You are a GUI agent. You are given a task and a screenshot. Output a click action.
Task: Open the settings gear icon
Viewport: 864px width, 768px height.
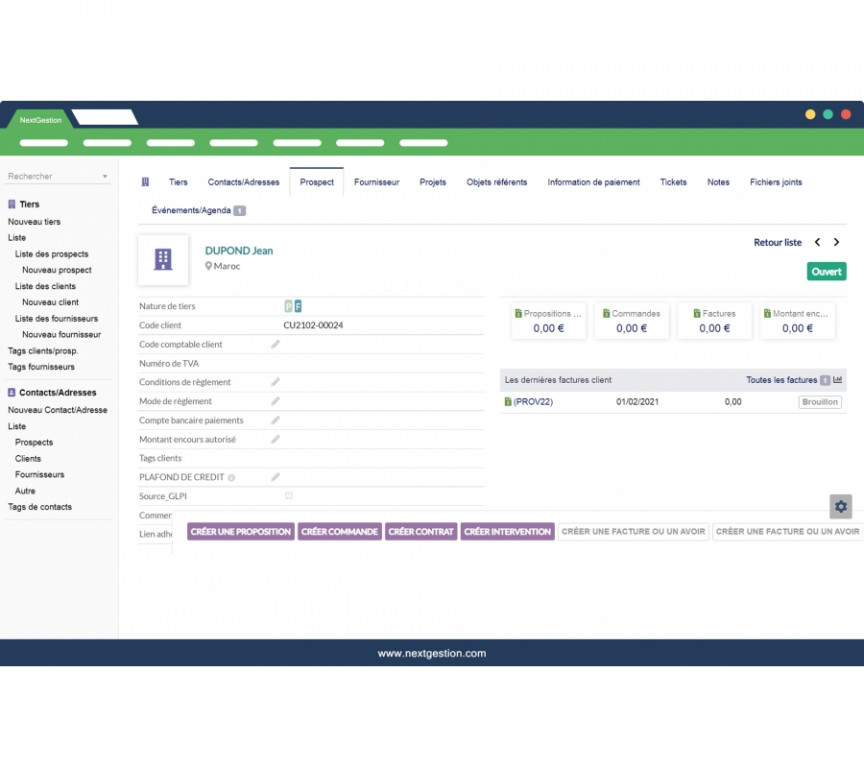tap(841, 506)
